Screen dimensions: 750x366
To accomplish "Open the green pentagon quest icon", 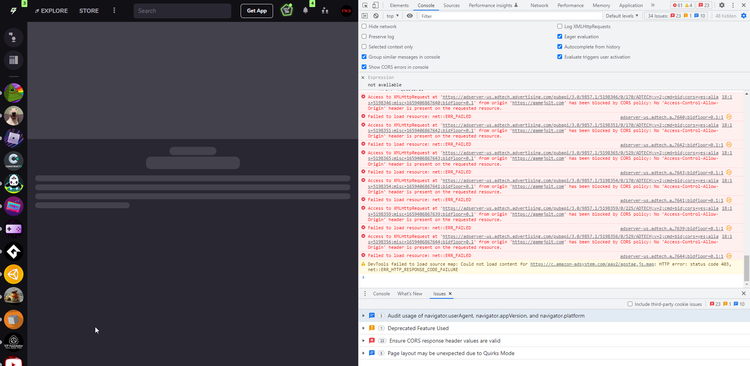I will point(287,10).
